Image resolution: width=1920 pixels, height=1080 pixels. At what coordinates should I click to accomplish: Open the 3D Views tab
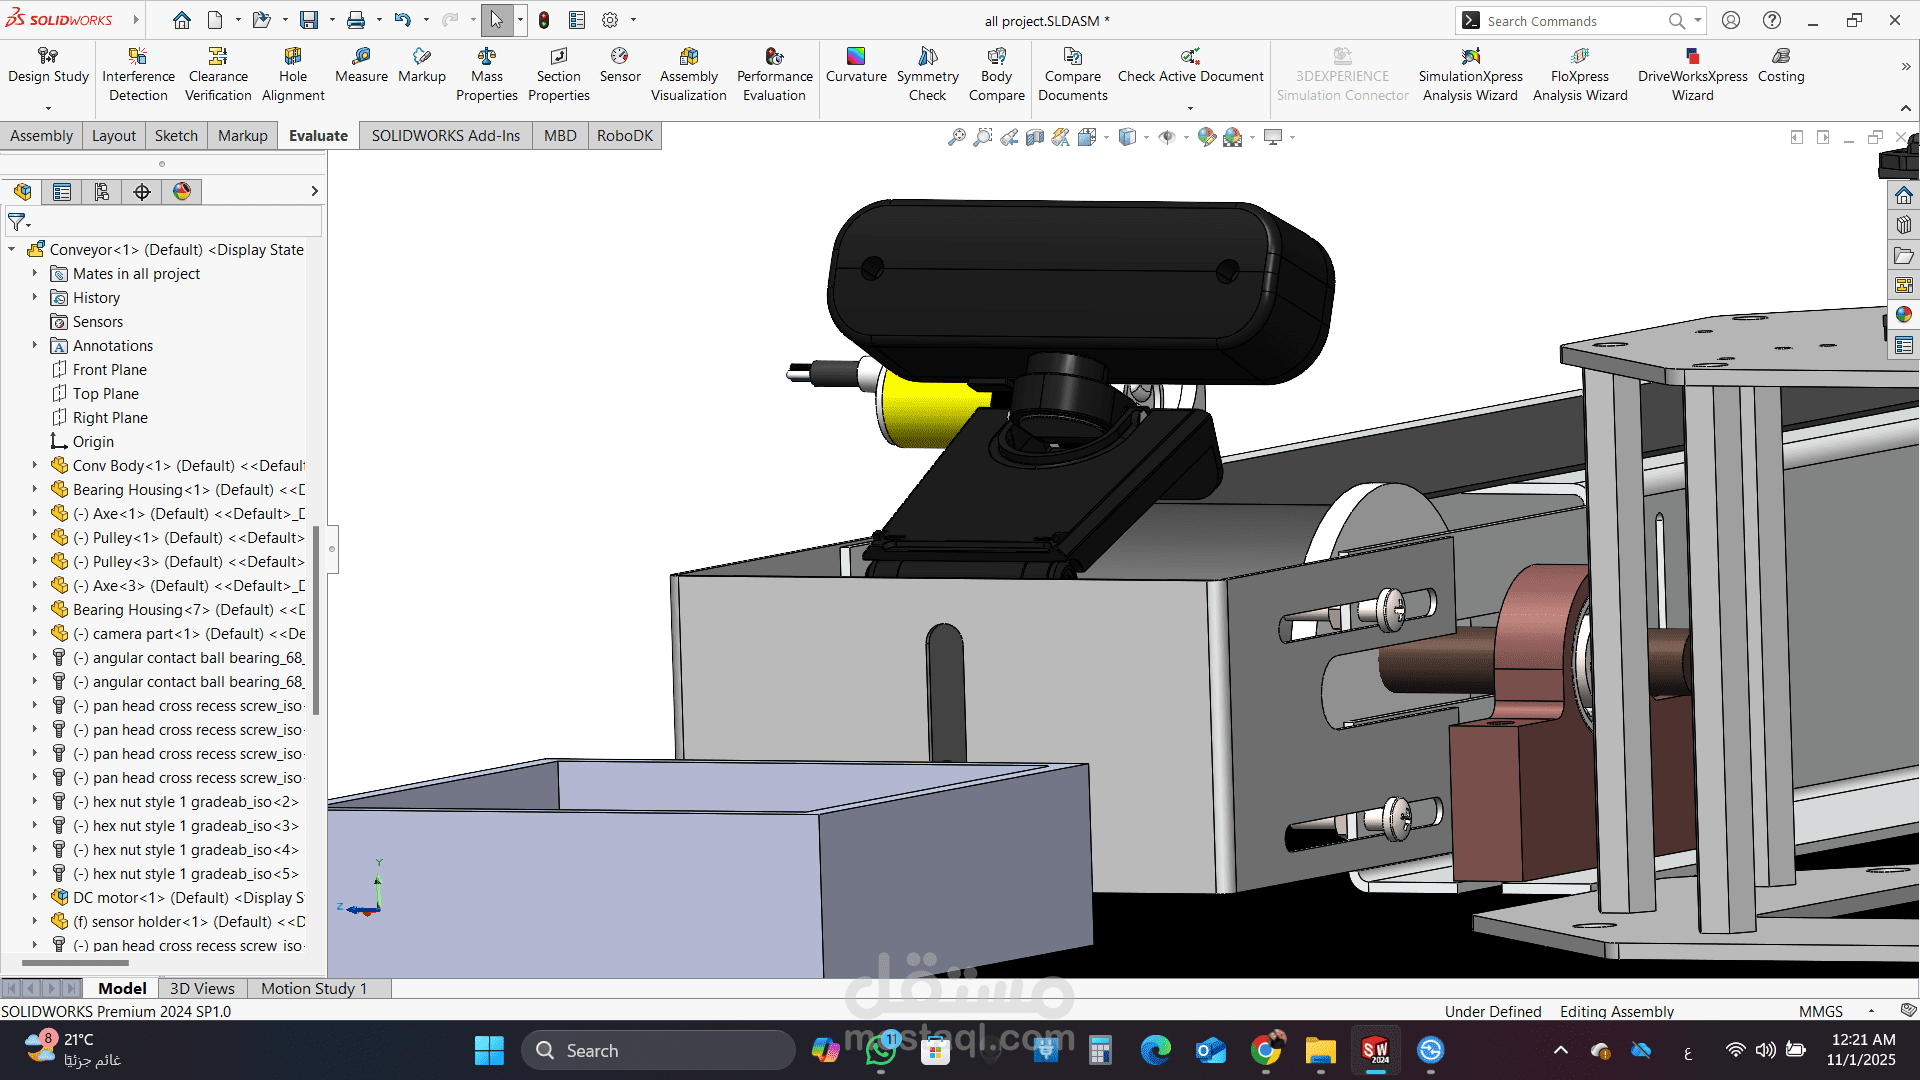coord(202,988)
